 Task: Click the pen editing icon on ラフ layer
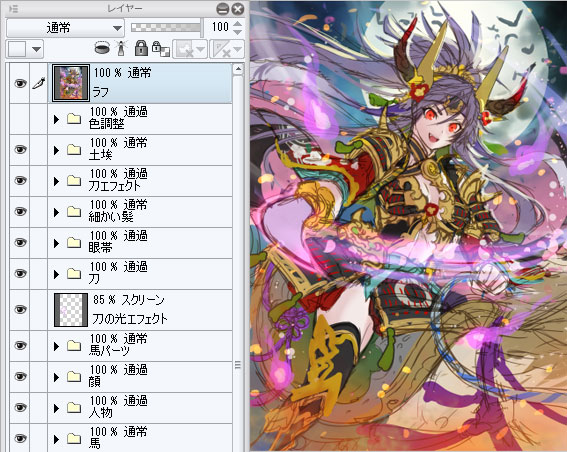pyautogui.click(x=39, y=83)
